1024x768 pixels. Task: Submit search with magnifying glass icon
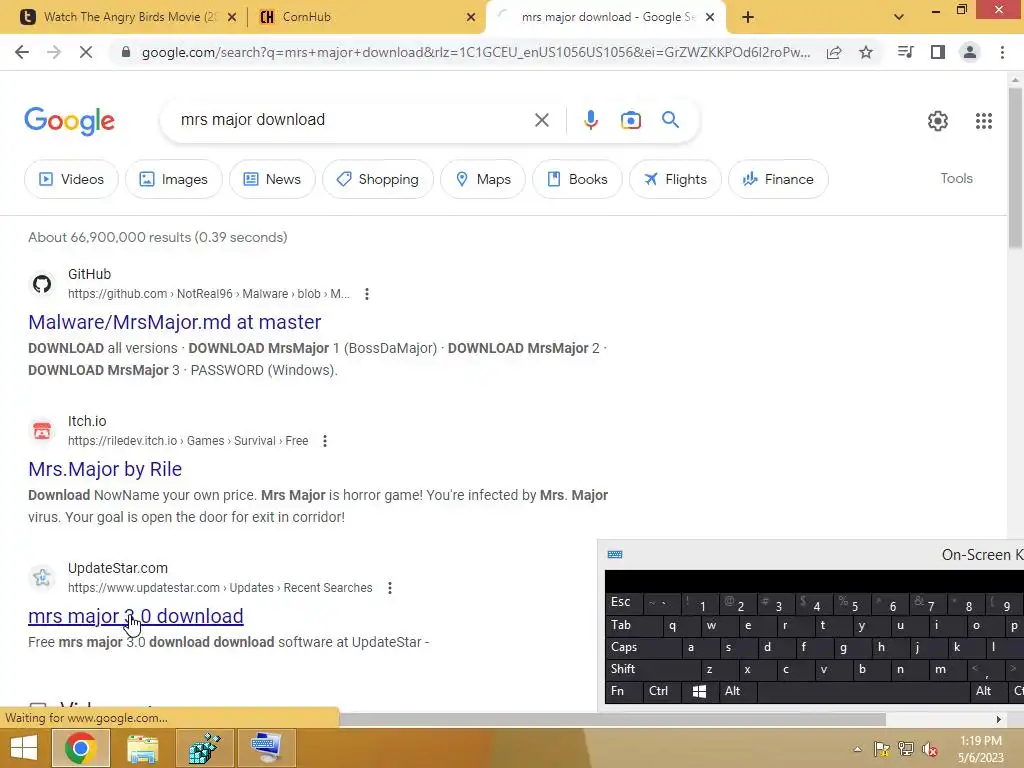coord(670,120)
